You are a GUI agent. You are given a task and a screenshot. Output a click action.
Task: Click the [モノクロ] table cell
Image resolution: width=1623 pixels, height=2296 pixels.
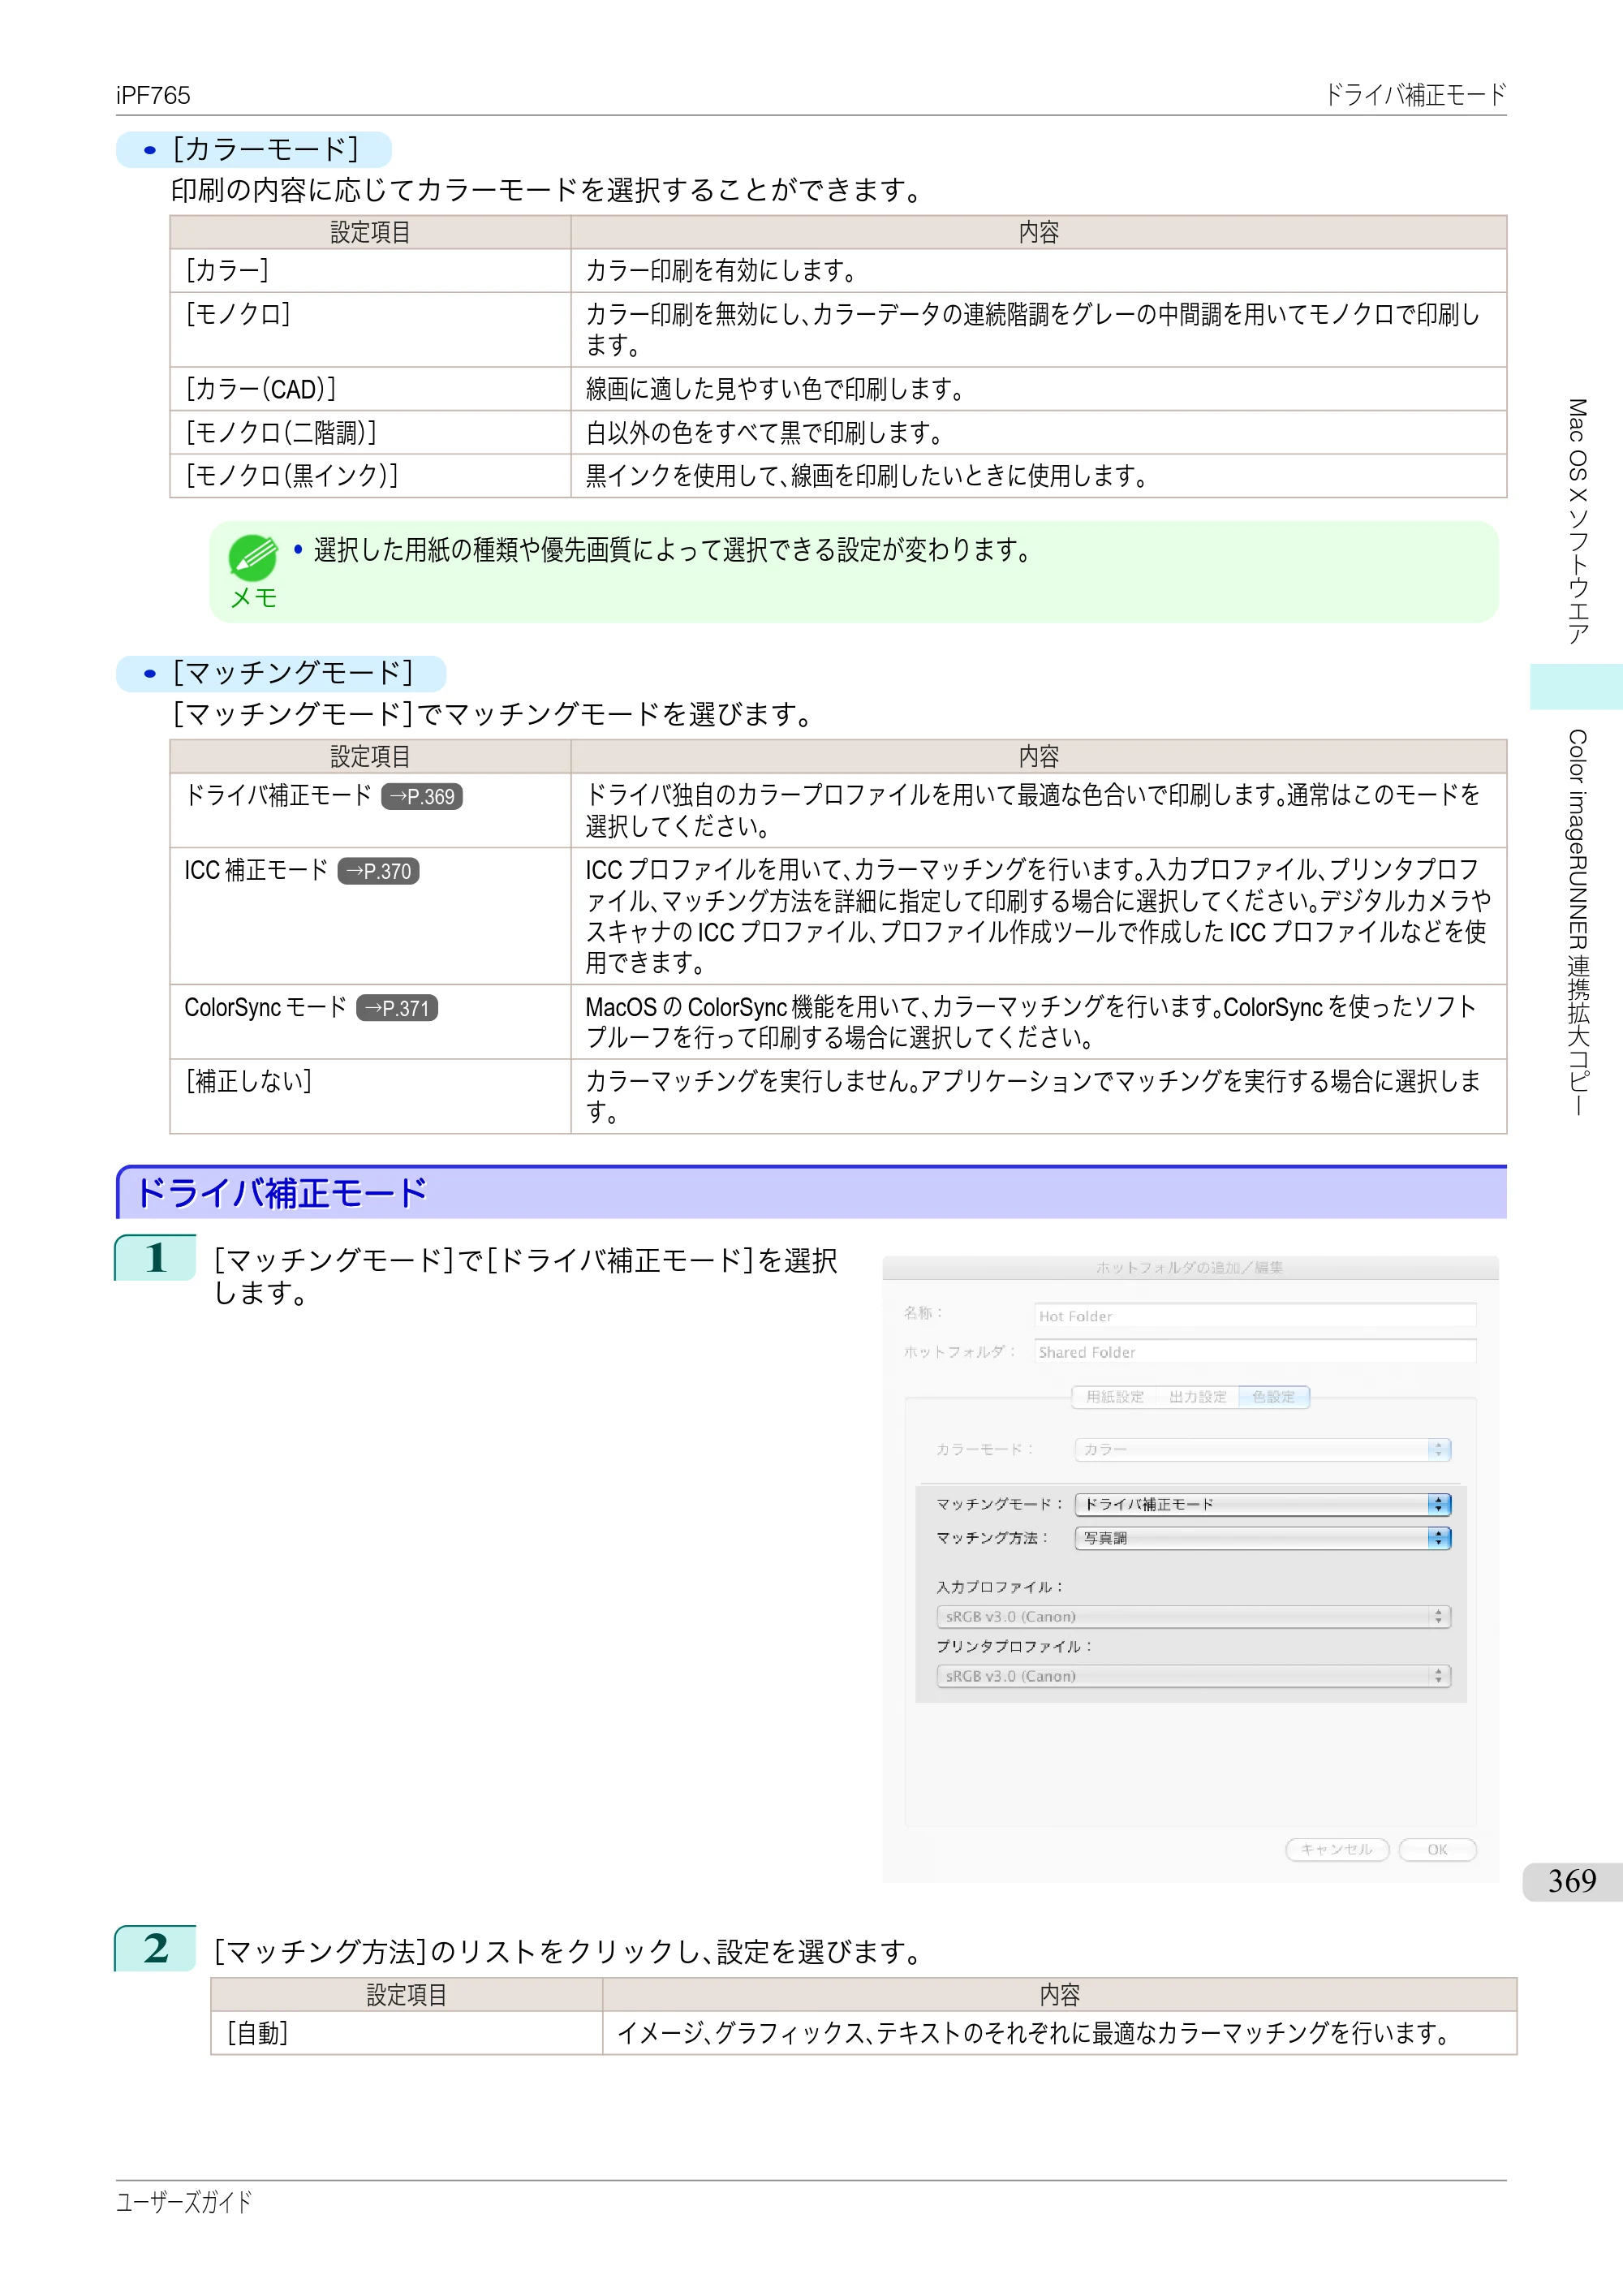(x=370, y=330)
